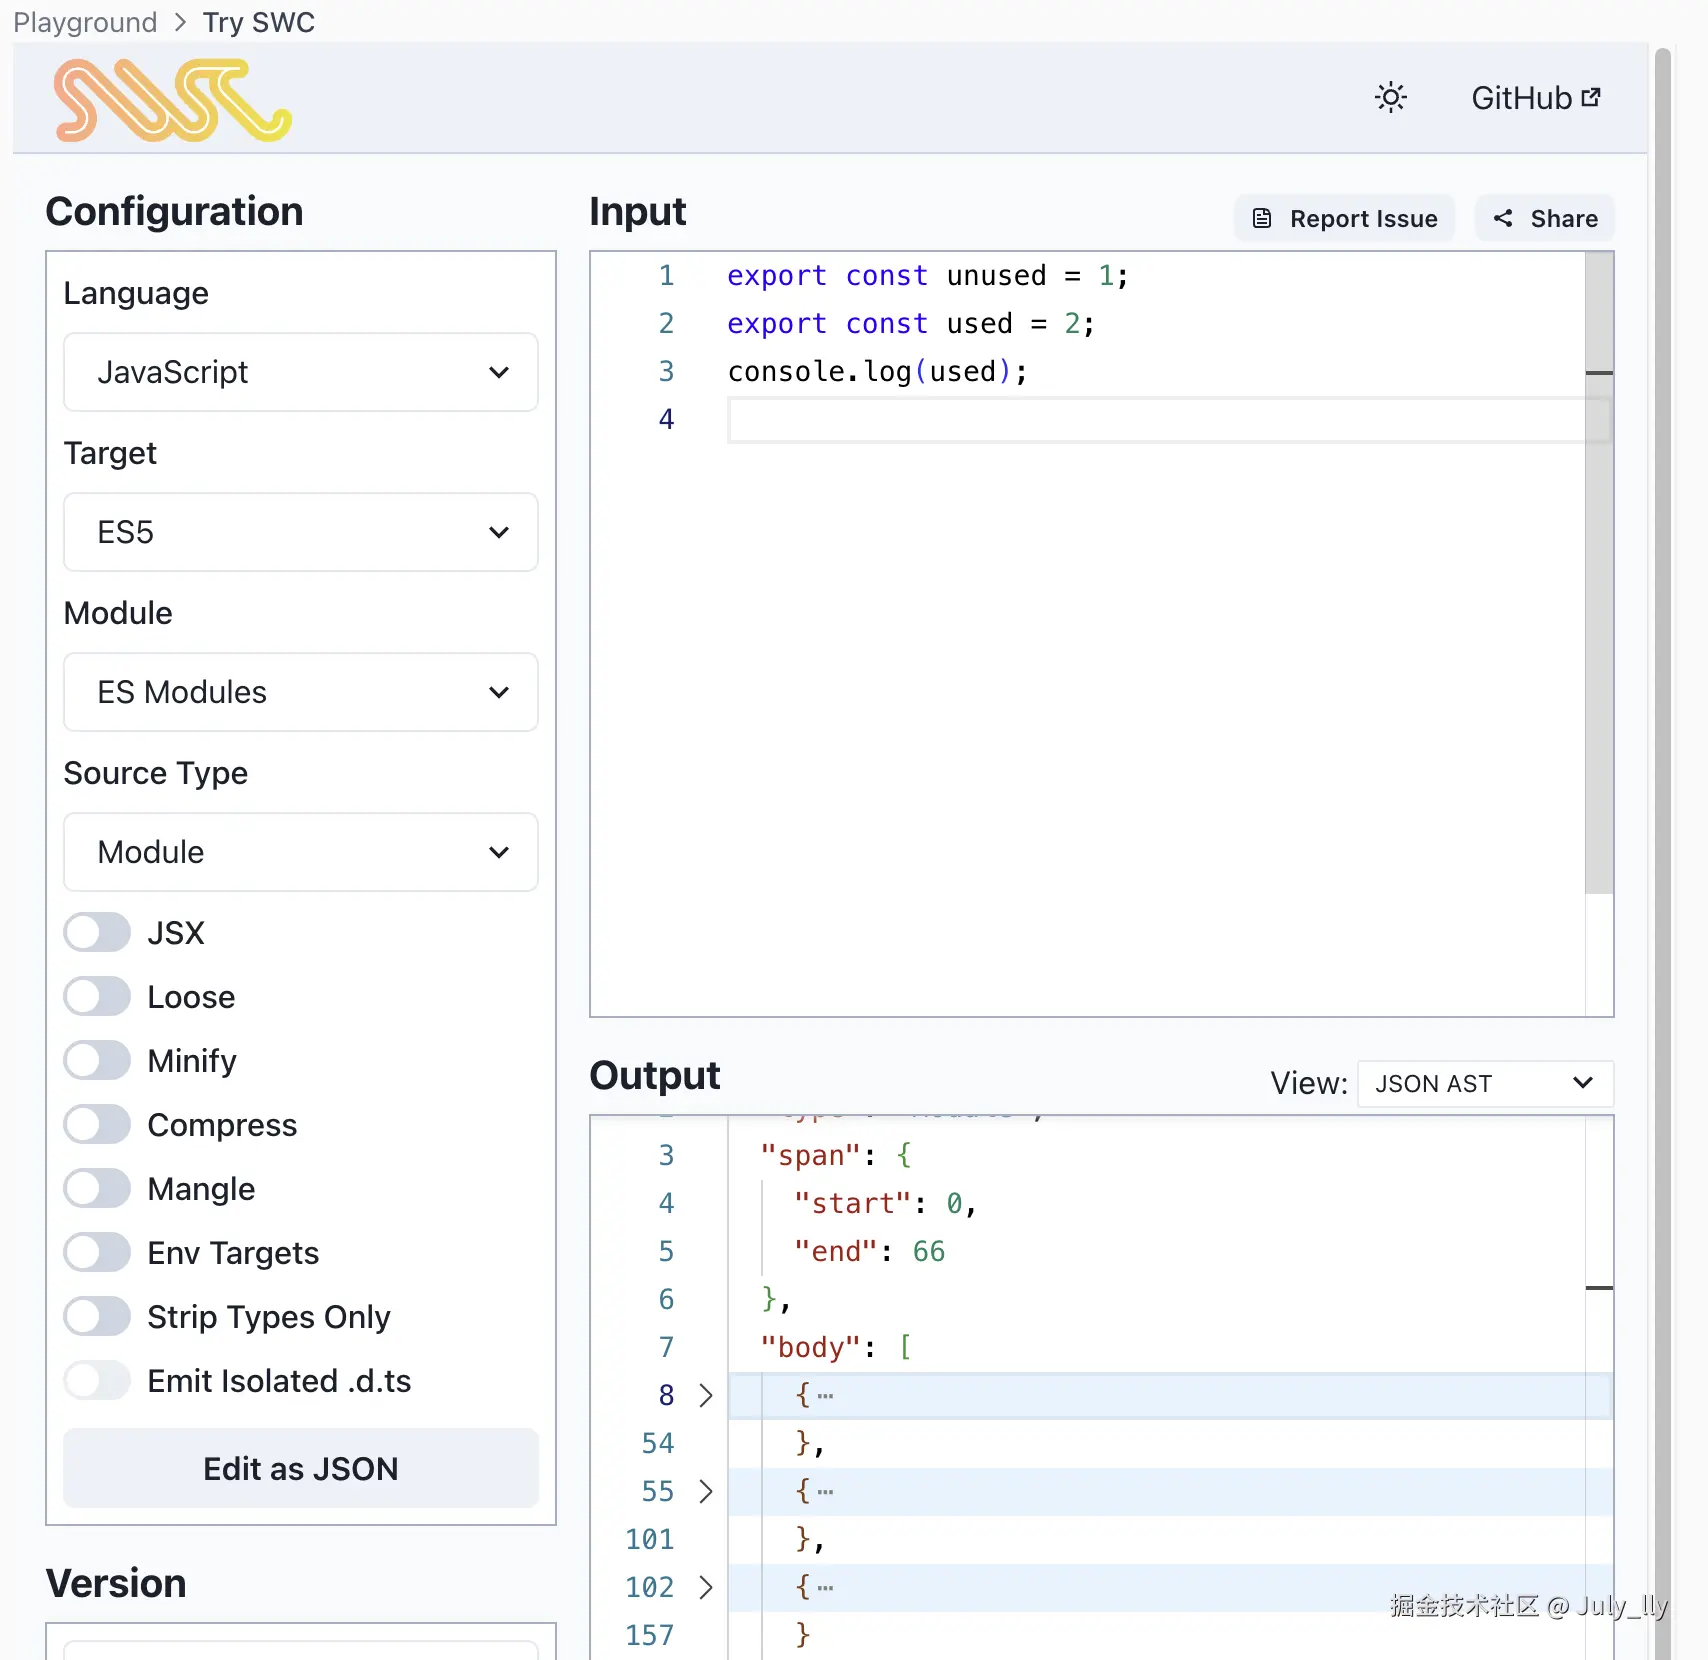Toggle light theme with sun icon
1708x1660 pixels.
pos(1390,97)
